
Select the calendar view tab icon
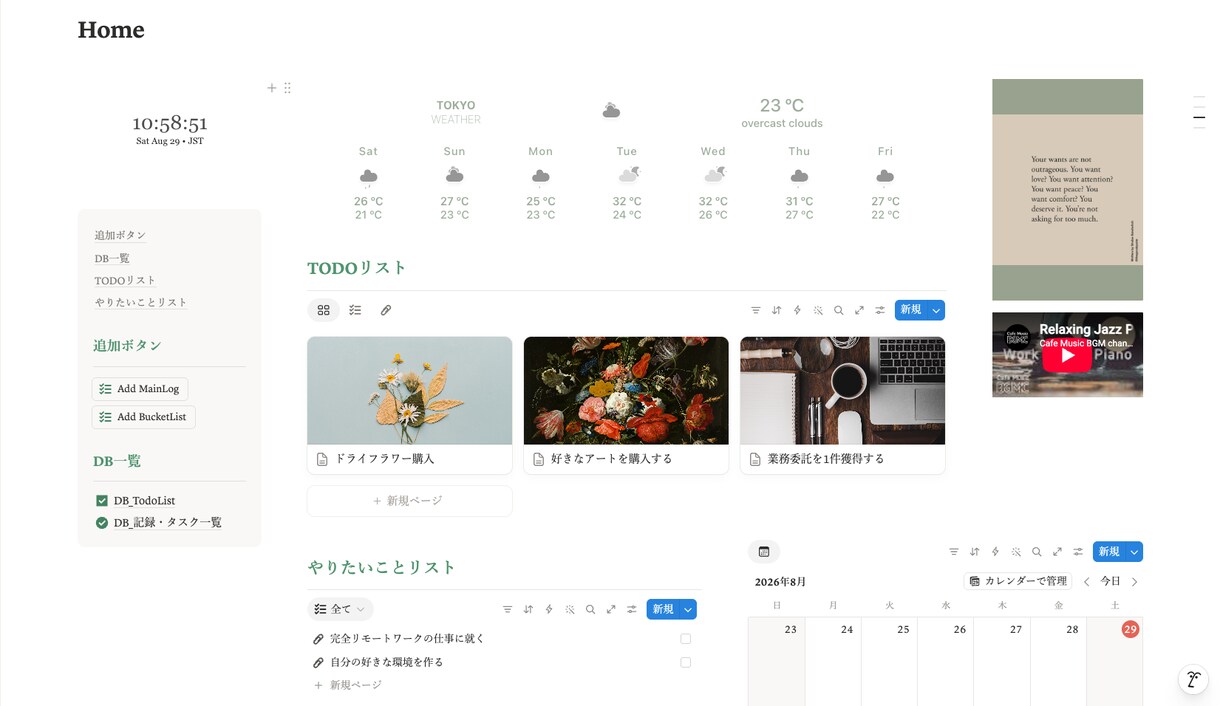pos(764,552)
